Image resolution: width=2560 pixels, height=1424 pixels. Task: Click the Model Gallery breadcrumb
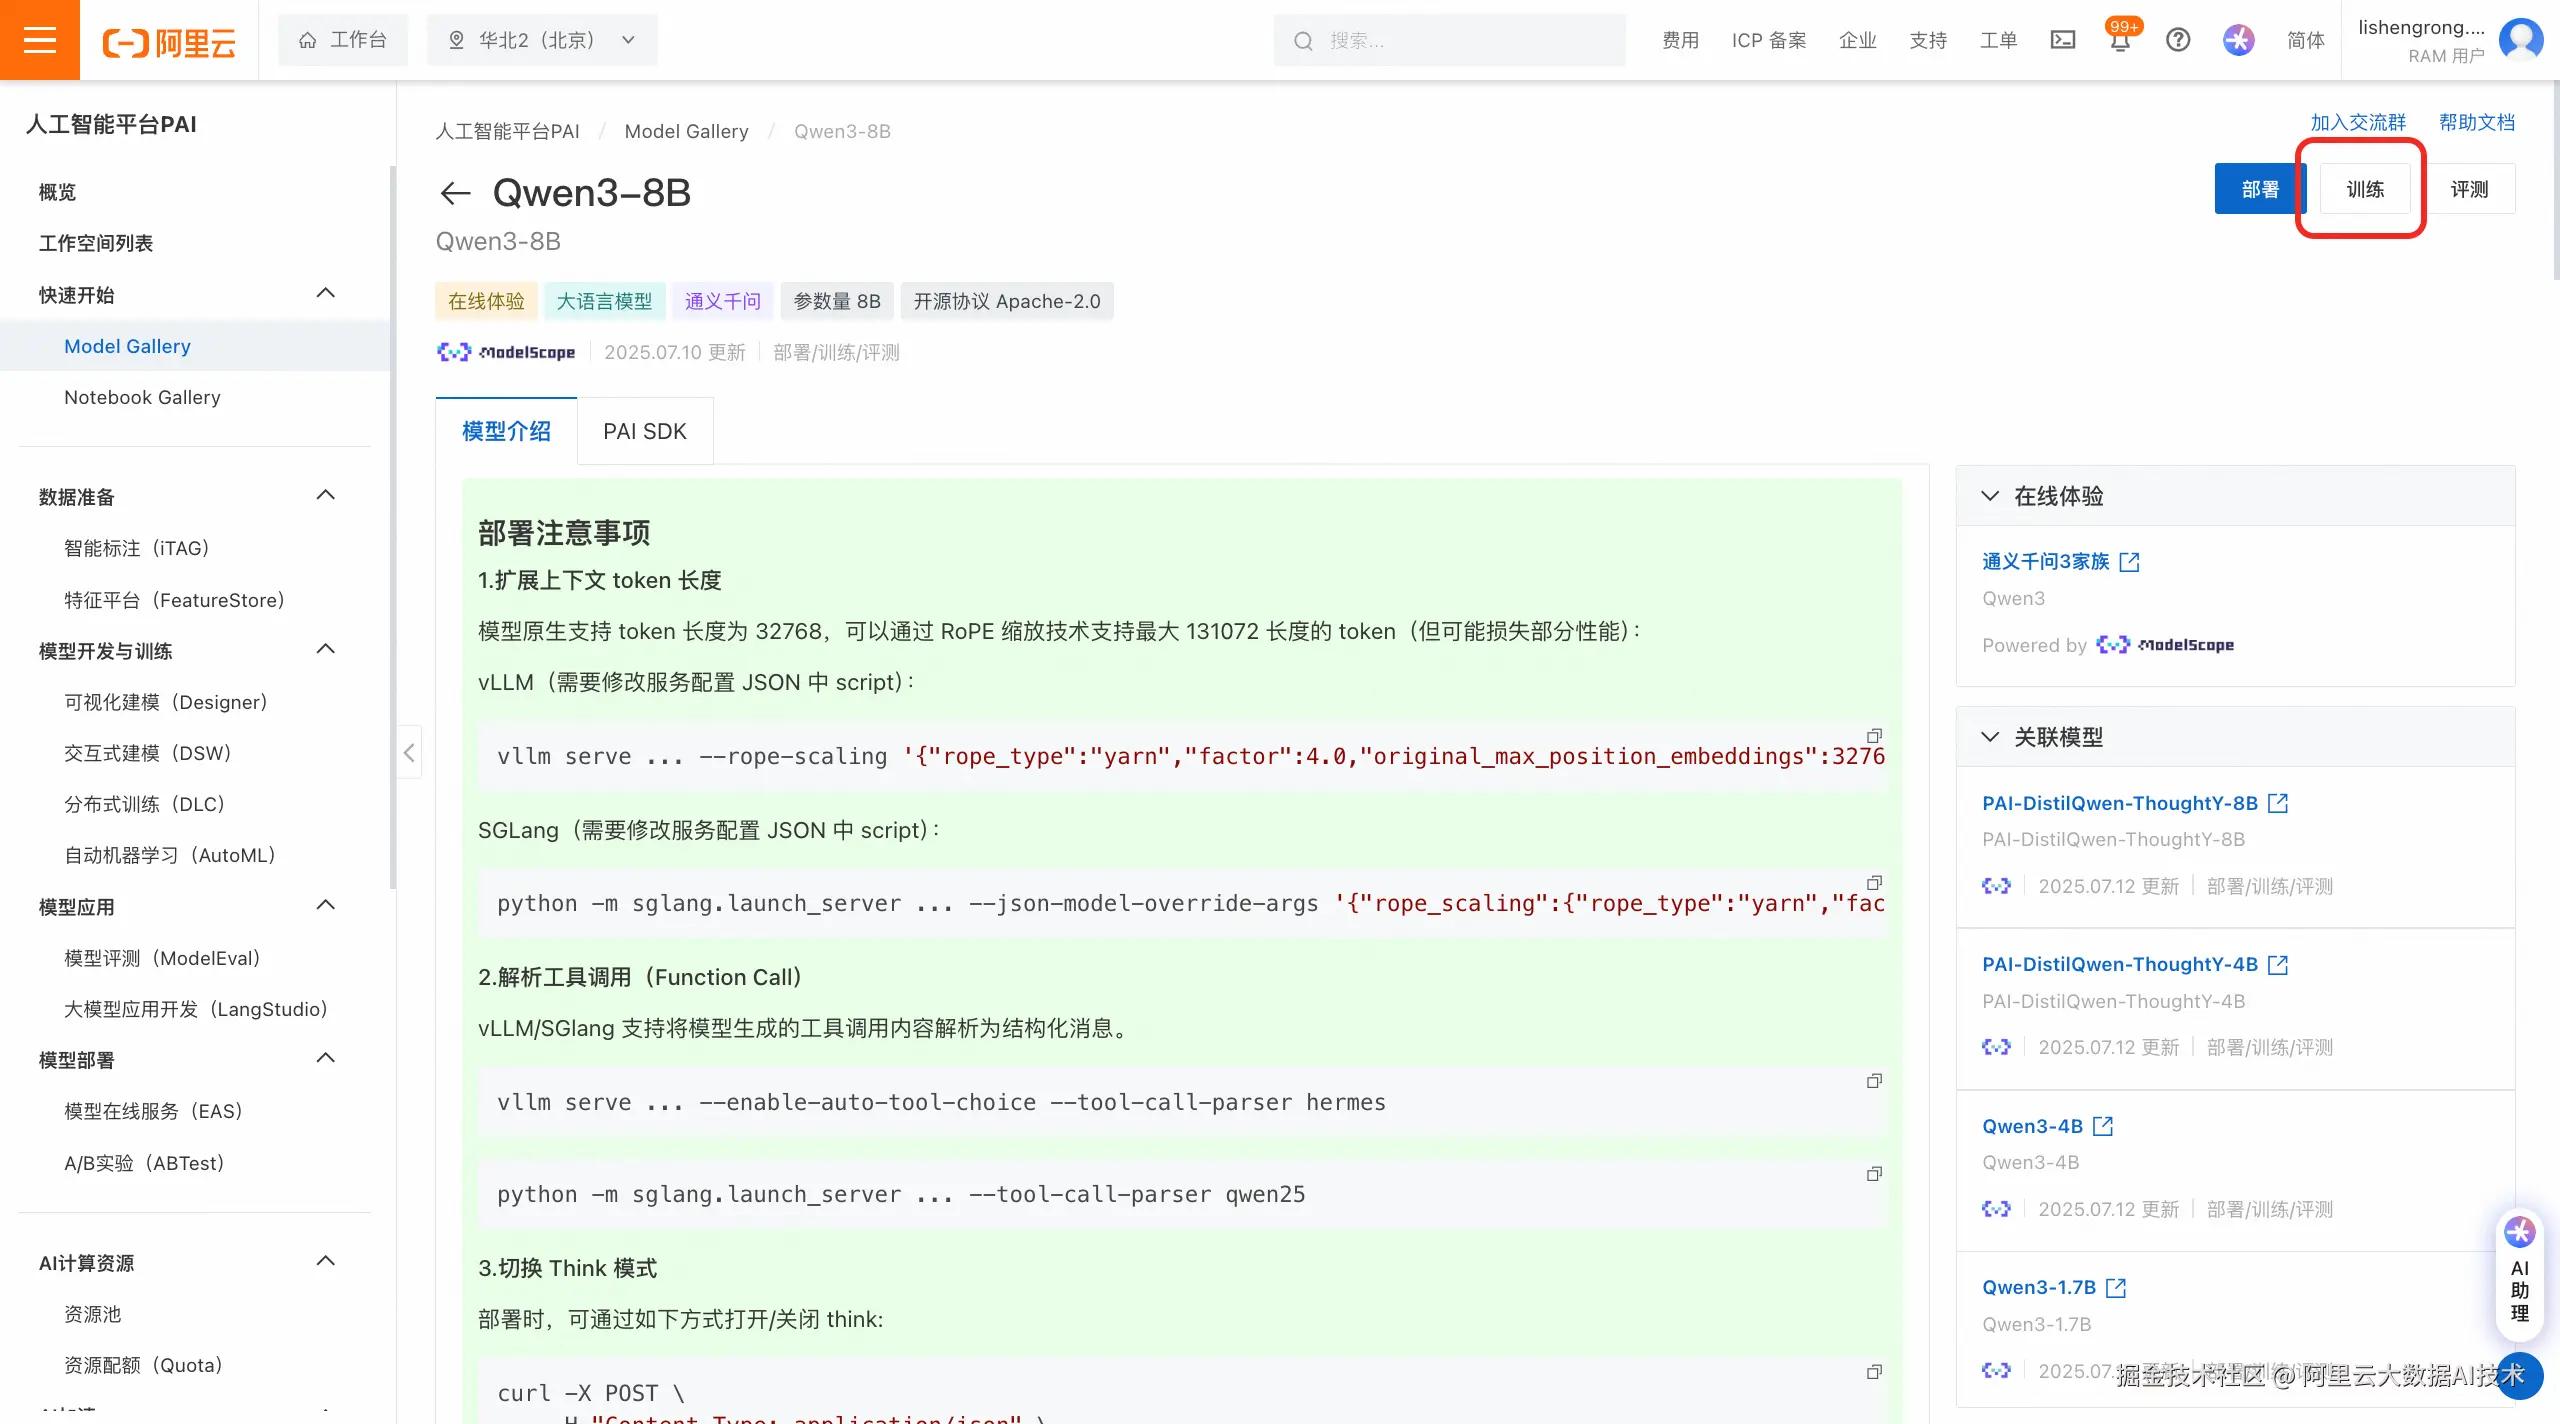coord(686,131)
